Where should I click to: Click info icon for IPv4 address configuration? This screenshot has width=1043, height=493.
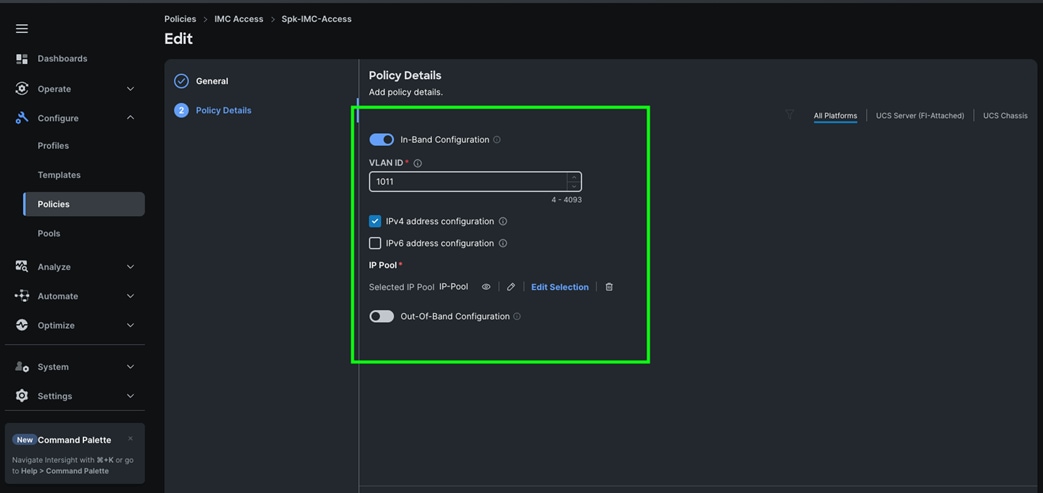pyautogui.click(x=503, y=222)
